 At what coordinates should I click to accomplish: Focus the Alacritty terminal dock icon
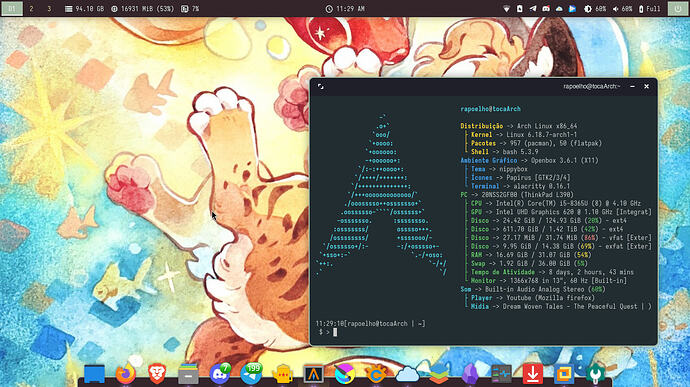click(x=314, y=374)
